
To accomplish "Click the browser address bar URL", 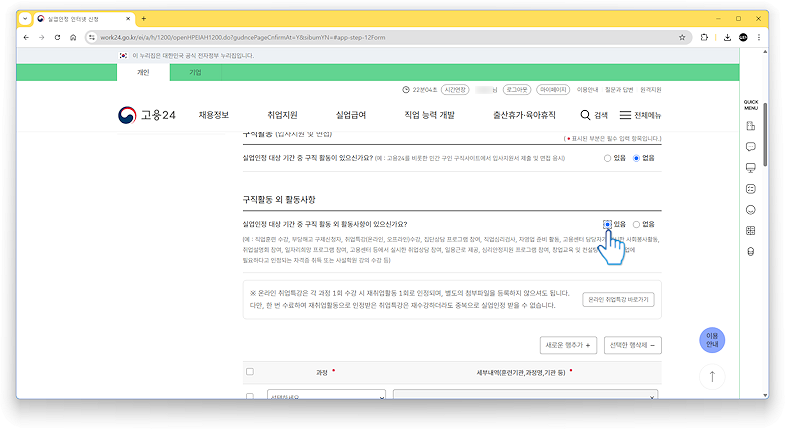I will [243, 38].
